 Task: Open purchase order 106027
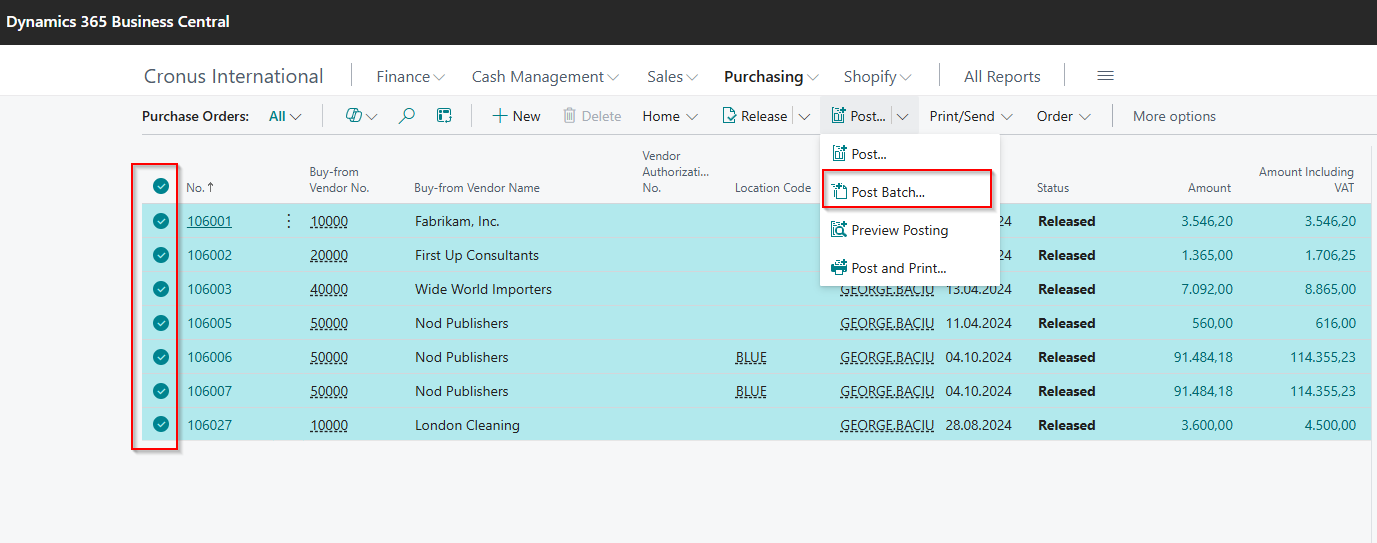point(209,425)
